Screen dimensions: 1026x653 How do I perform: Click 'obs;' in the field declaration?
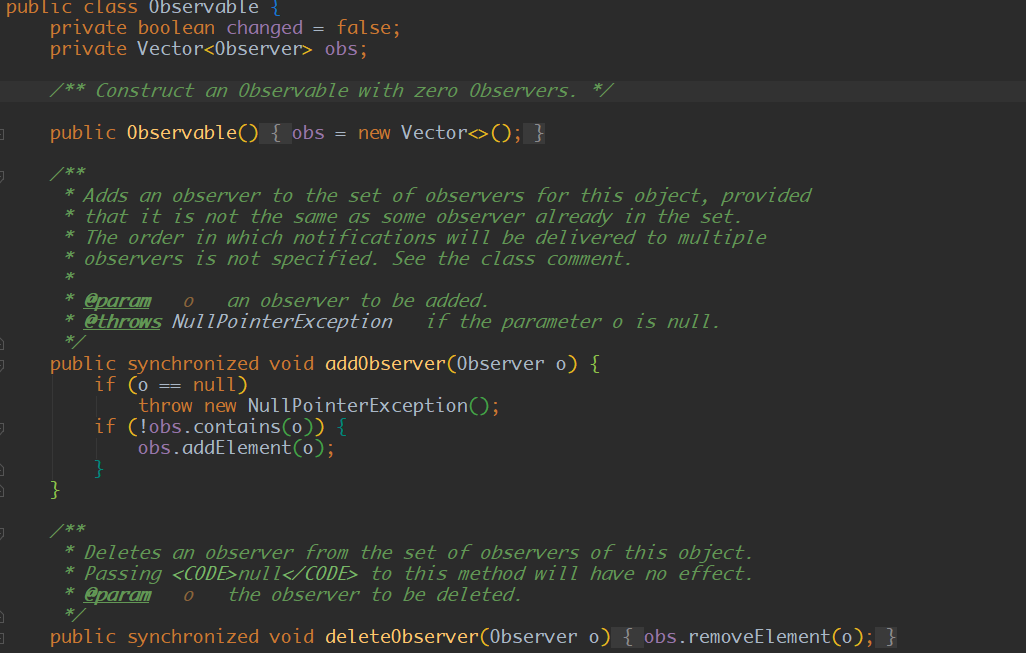[x=346, y=49]
